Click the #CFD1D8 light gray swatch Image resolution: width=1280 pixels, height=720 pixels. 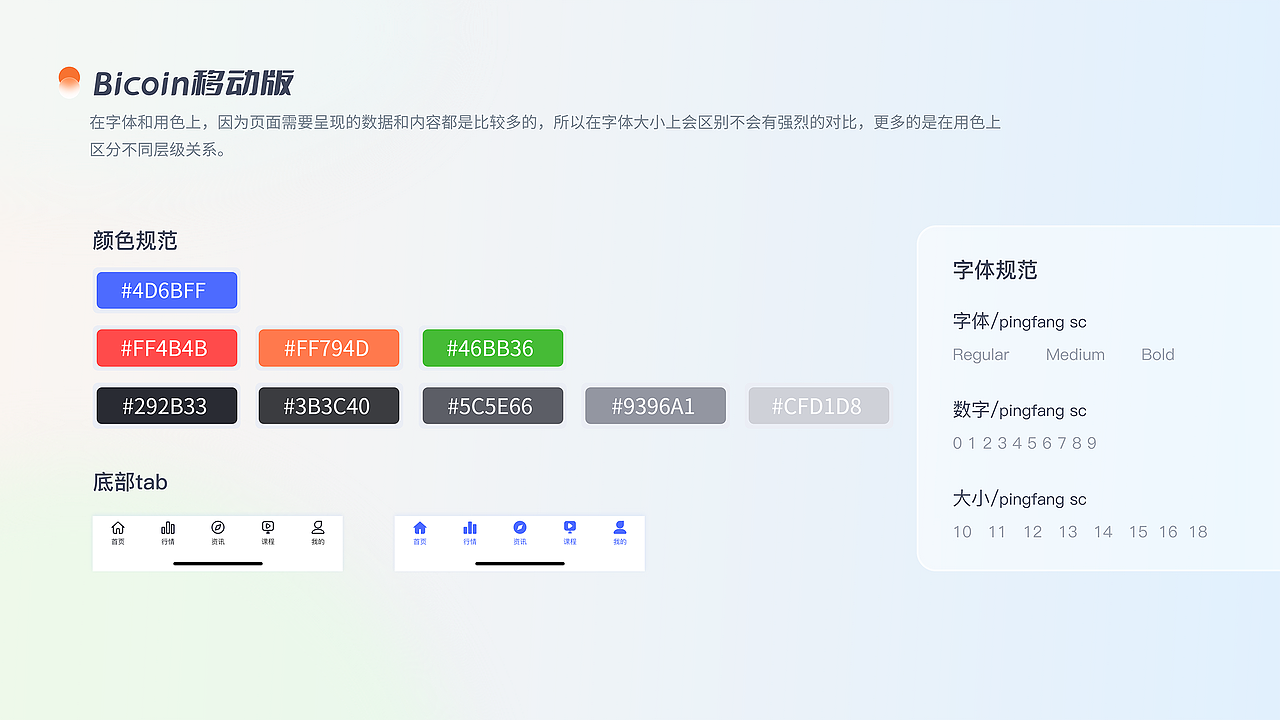click(x=818, y=406)
